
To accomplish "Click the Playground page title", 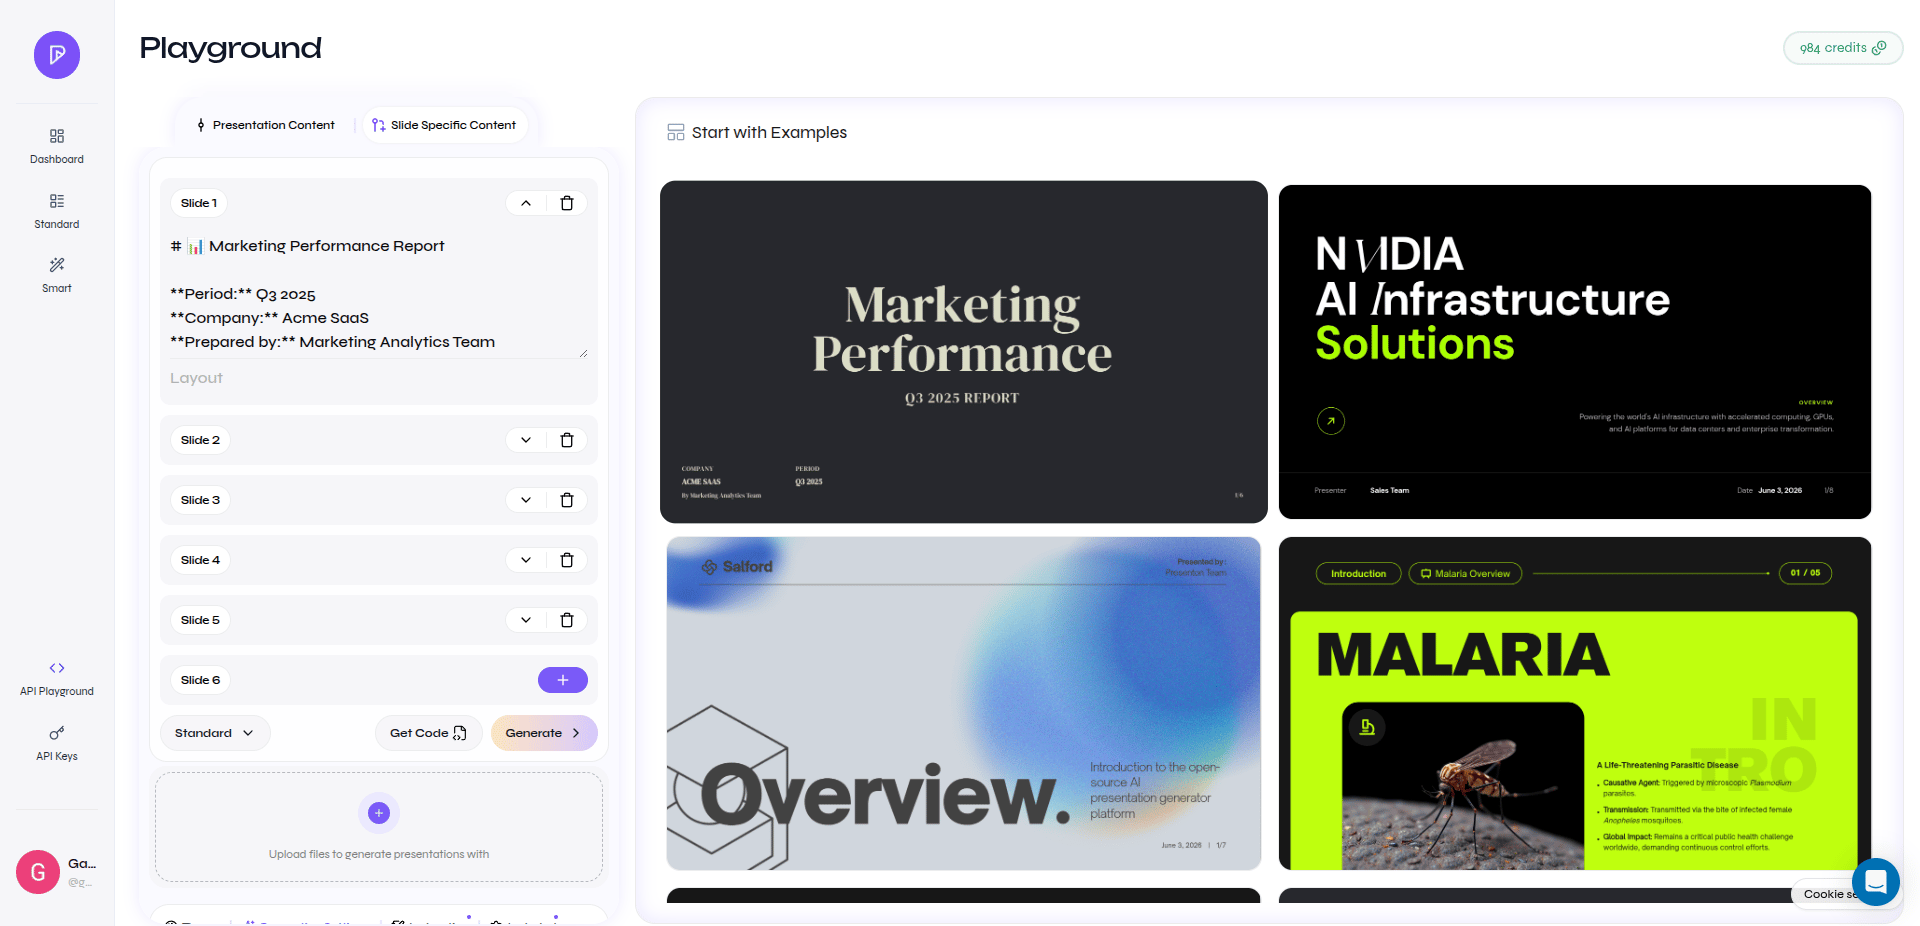I will 231,48.
